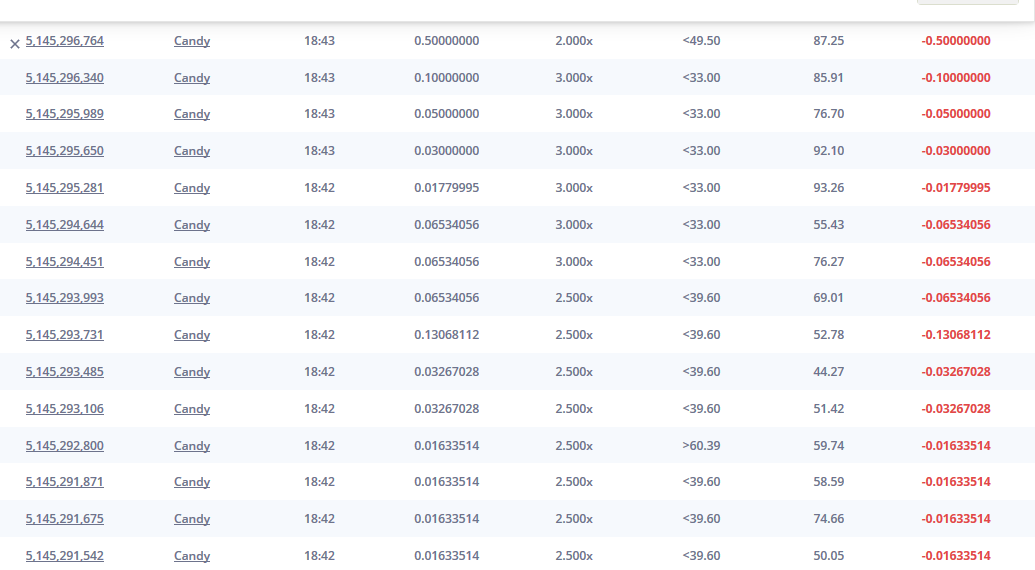Select roll result 59.74
The image size is (1035, 570).
point(828,446)
